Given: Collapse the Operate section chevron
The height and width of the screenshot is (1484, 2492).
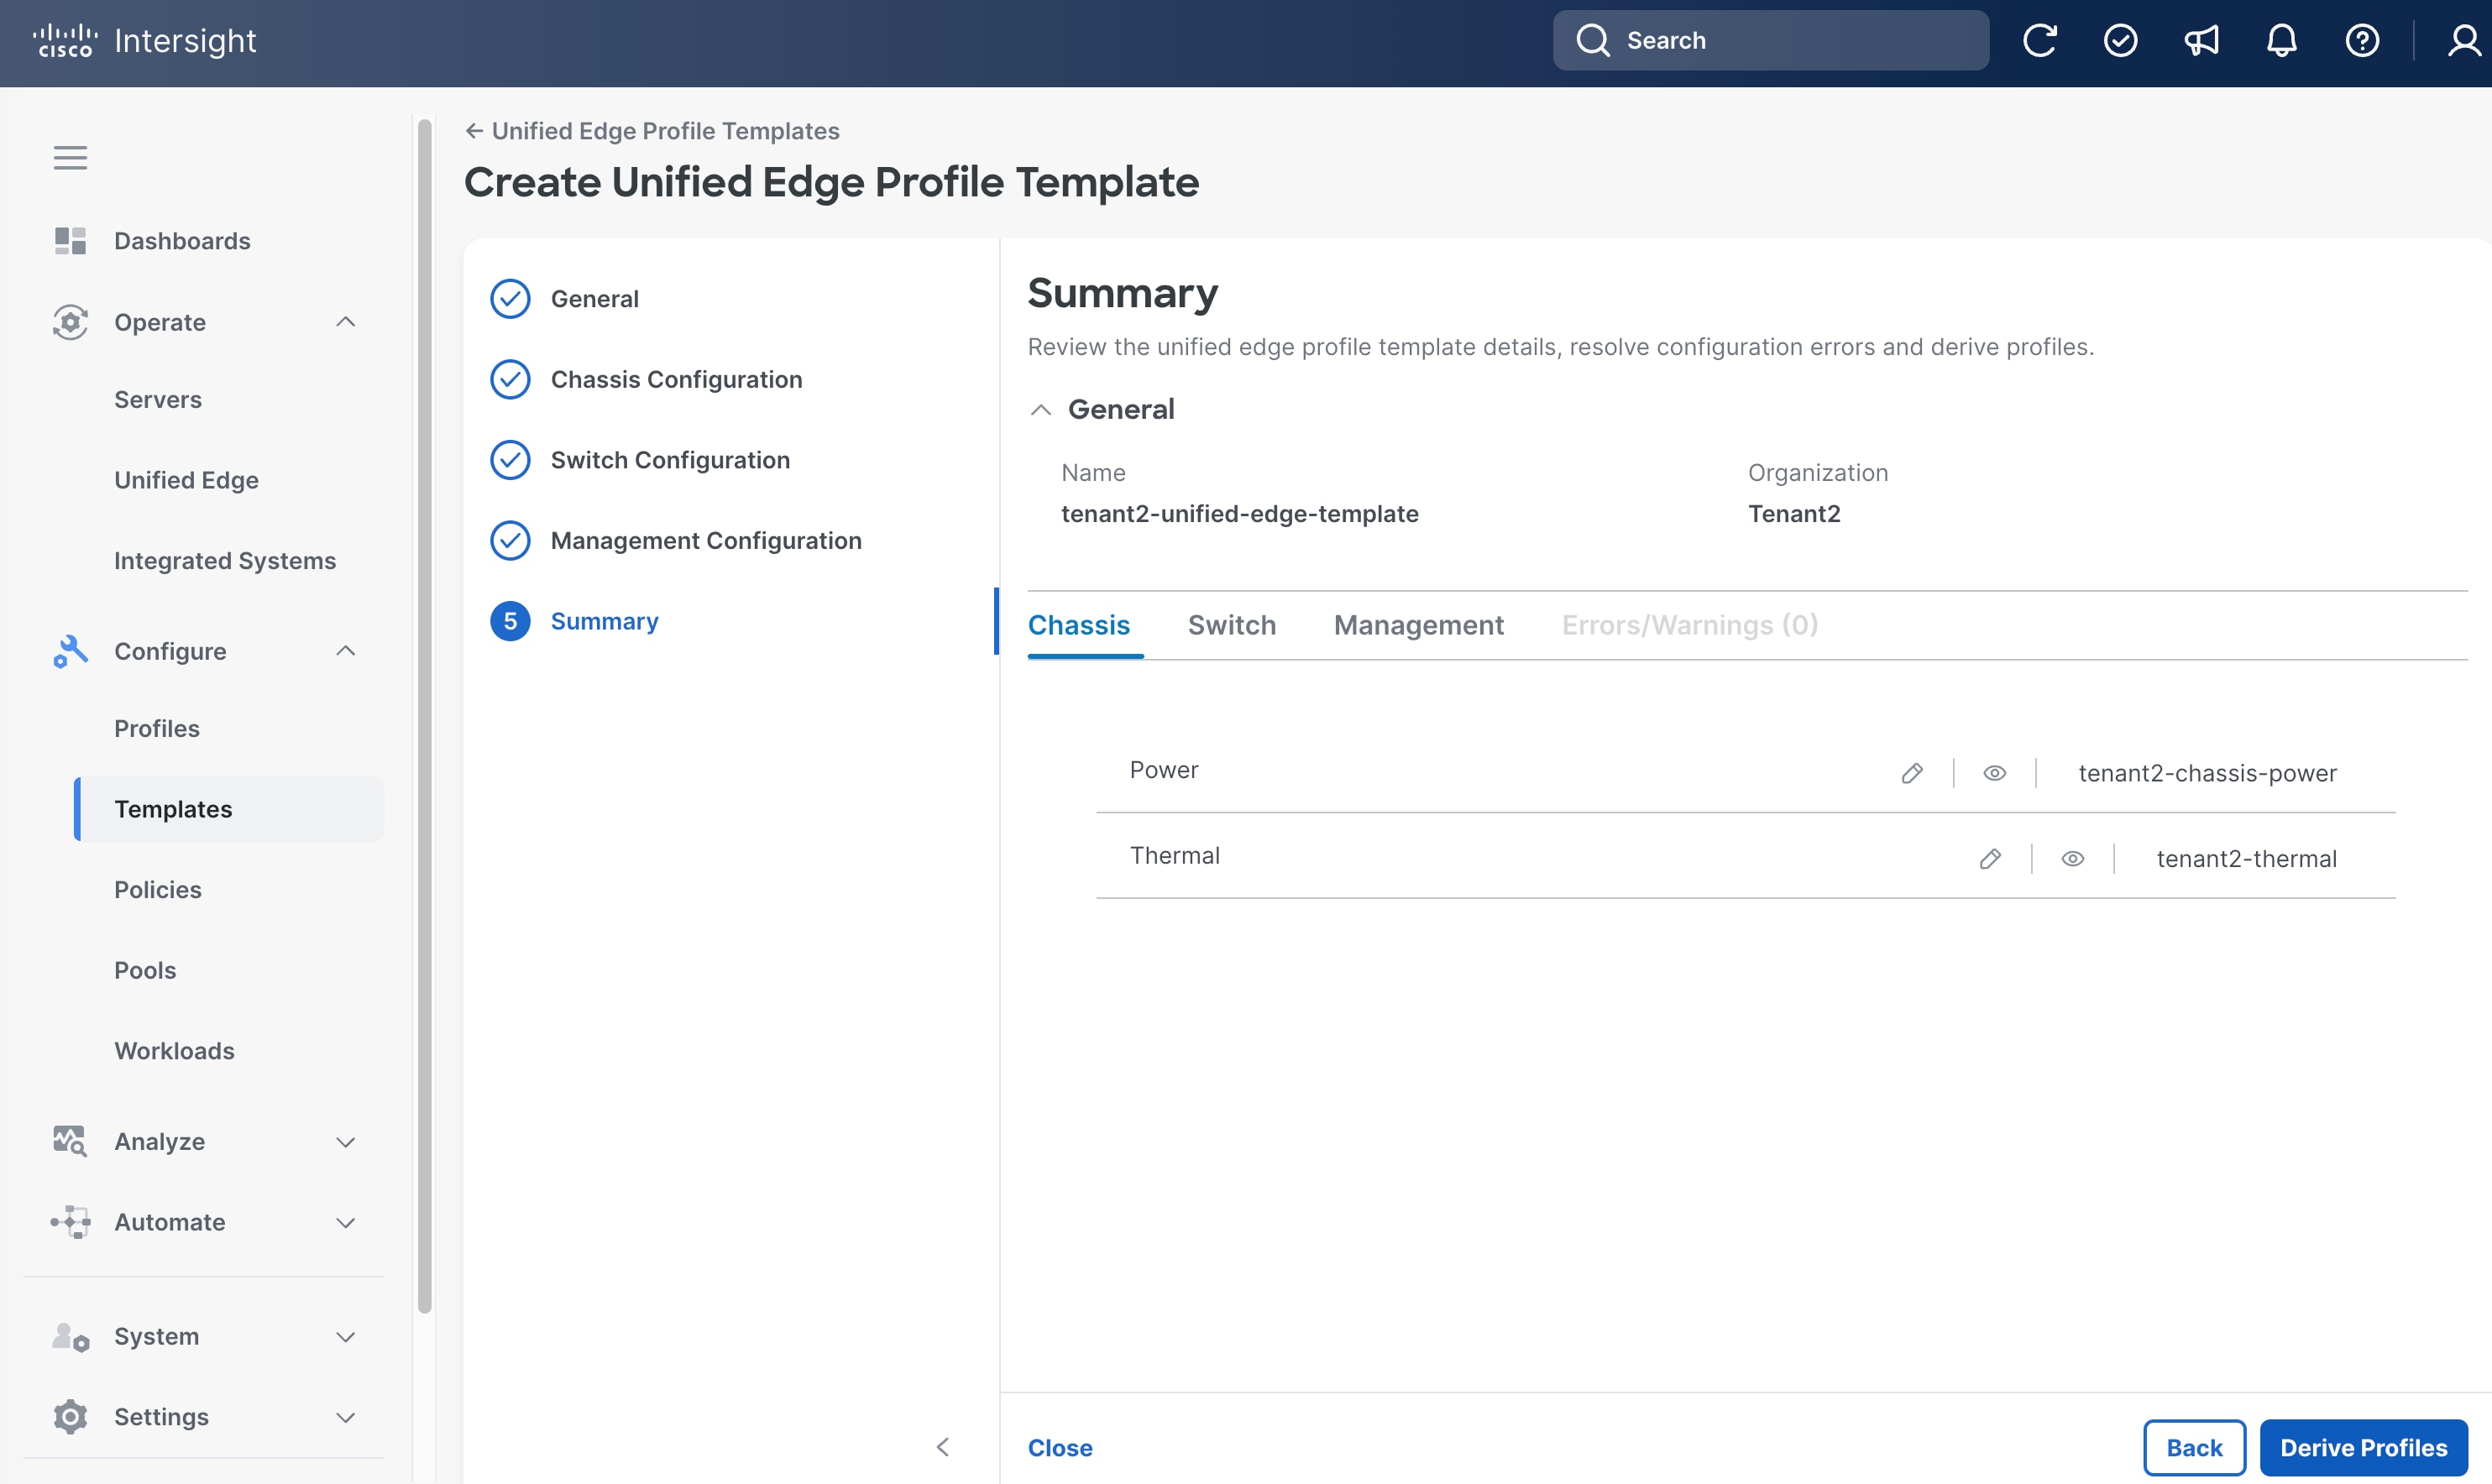Looking at the screenshot, I should click(346, 322).
